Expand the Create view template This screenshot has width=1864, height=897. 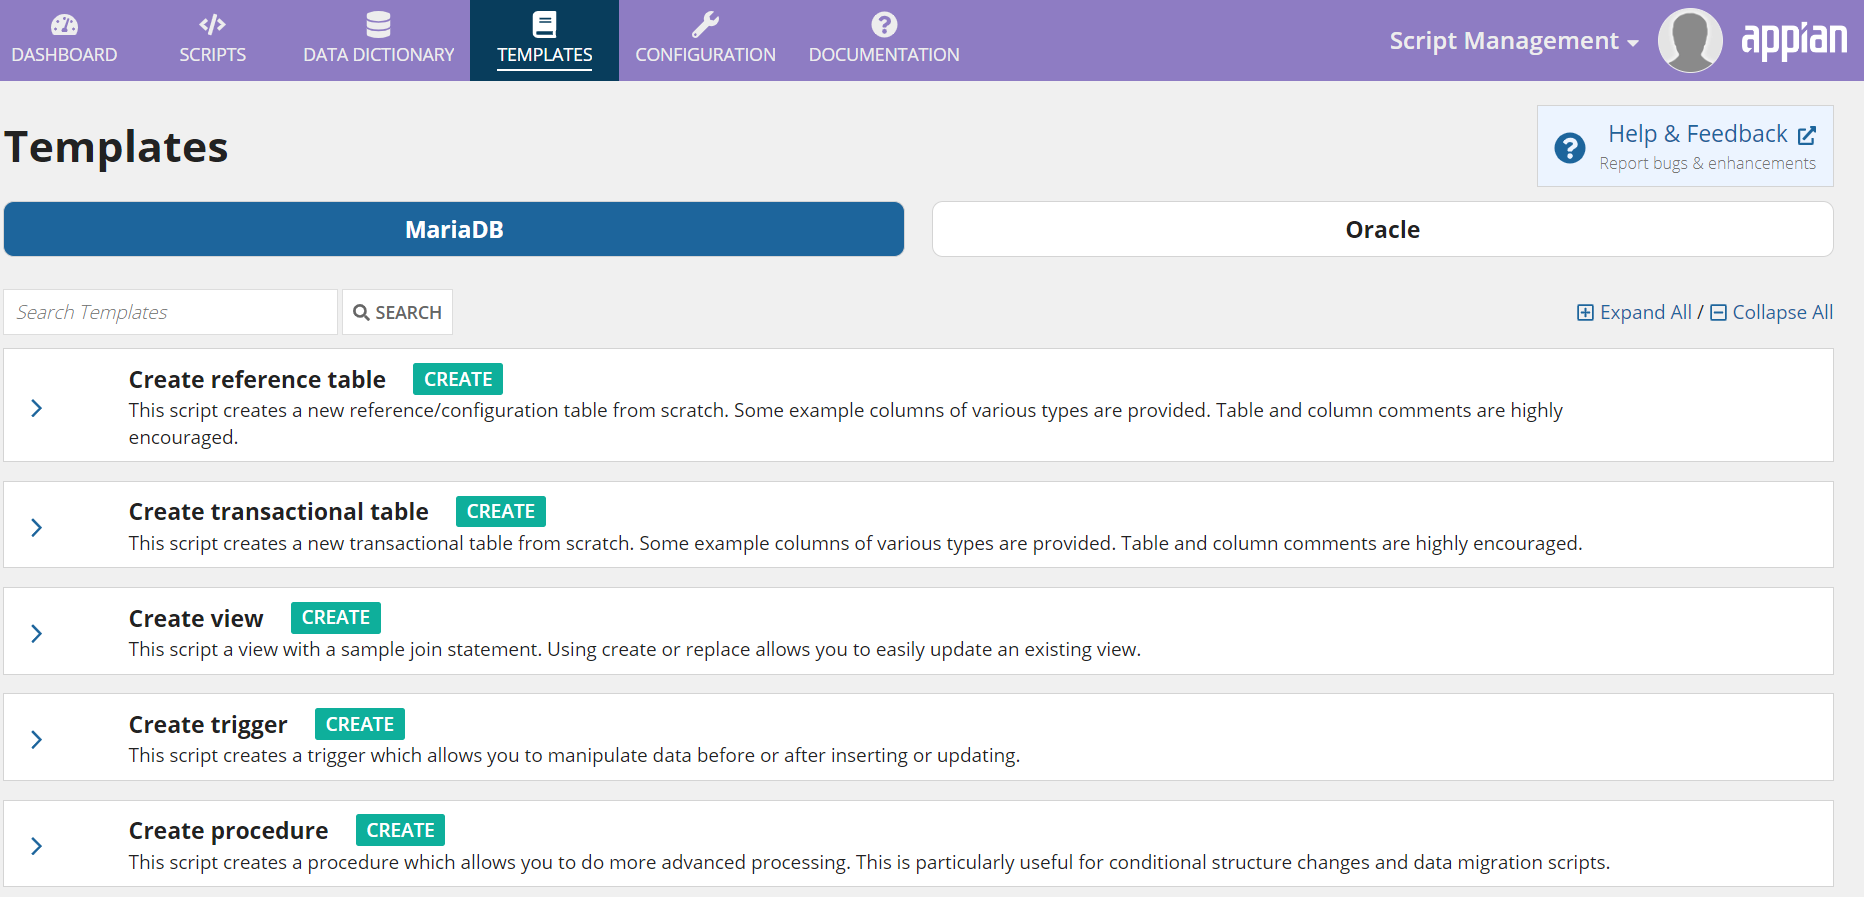tap(37, 633)
